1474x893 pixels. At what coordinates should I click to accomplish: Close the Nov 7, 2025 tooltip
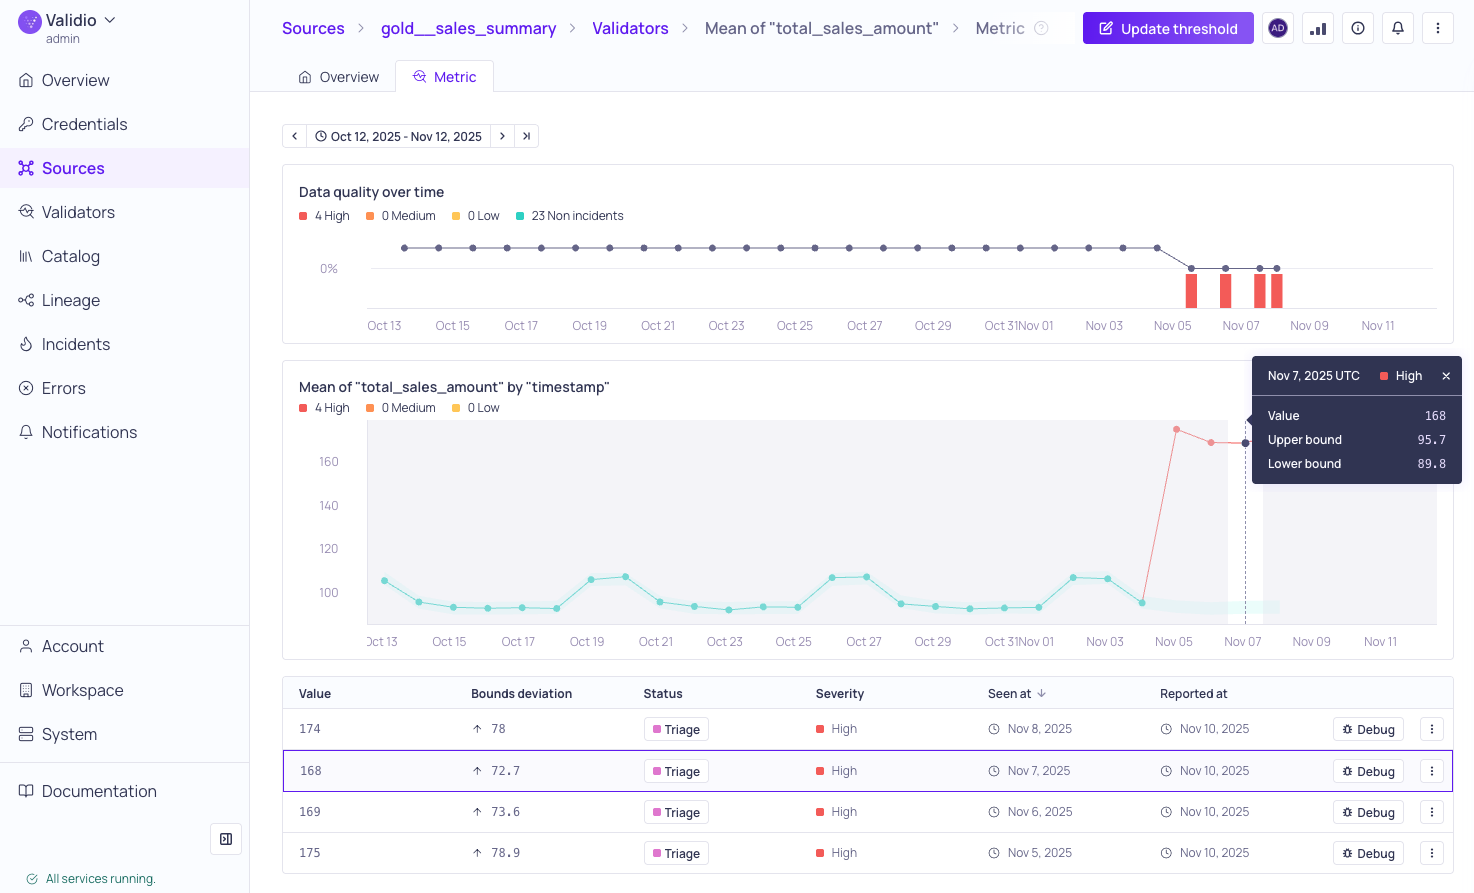1446,376
